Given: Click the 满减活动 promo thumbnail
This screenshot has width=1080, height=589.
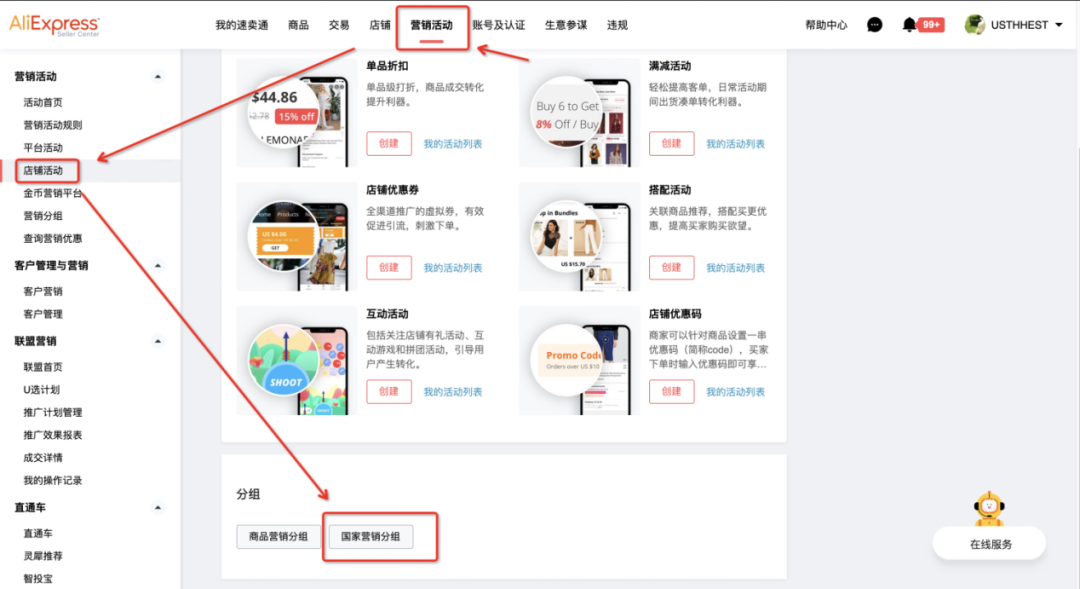Looking at the screenshot, I should (x=579, y=113).
